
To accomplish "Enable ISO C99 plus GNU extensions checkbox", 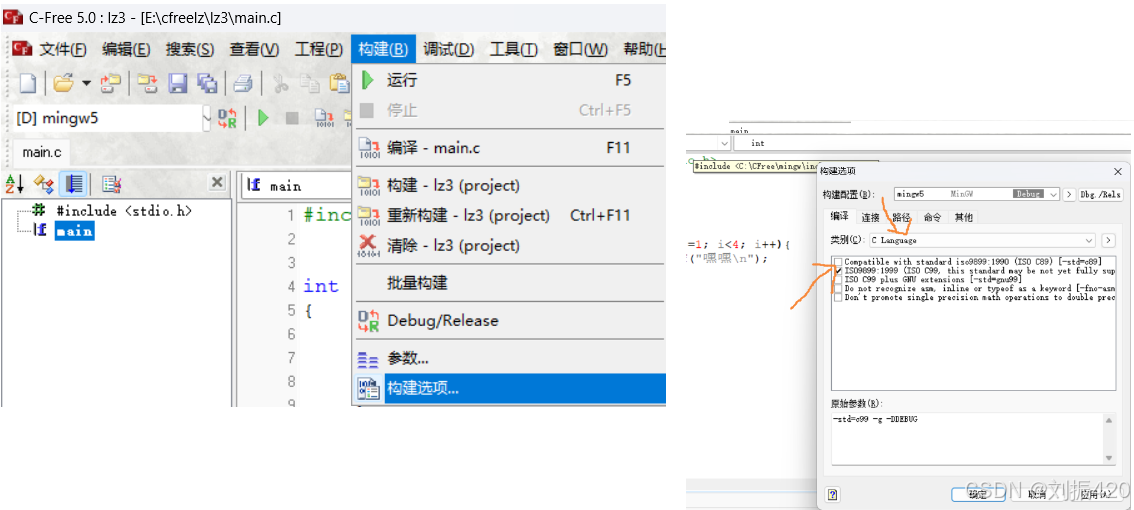I will 838,279.
